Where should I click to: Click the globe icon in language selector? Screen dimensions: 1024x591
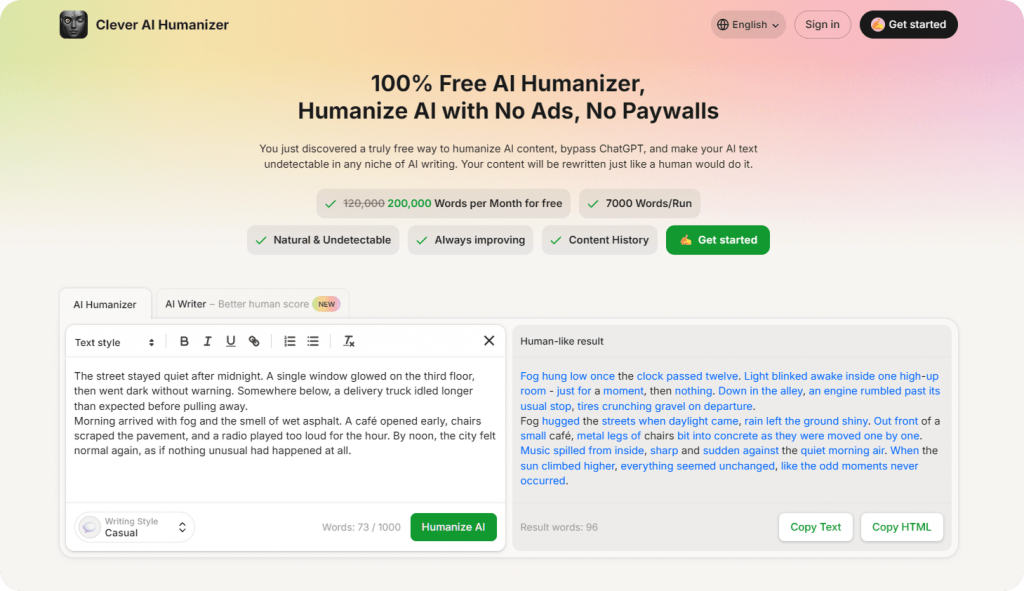pyautogui.click(x=722, y=25)
